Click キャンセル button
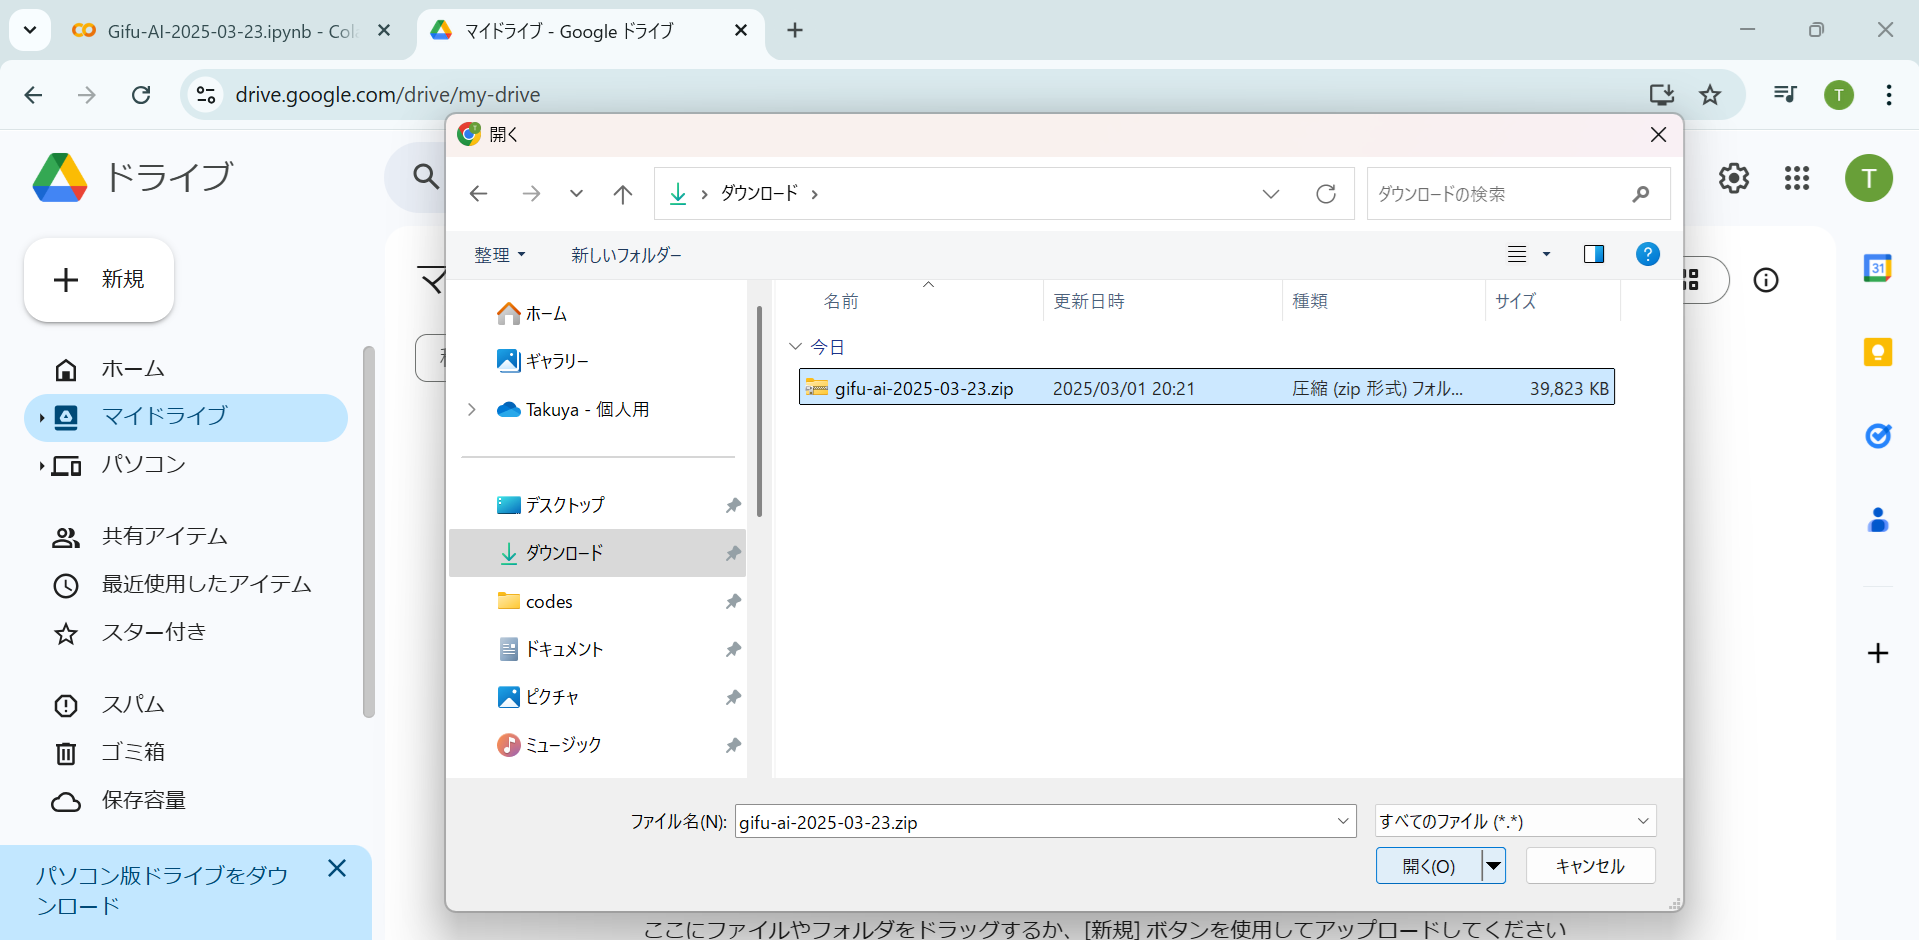Viewport: 1919px width, 940px height. 1590,866
